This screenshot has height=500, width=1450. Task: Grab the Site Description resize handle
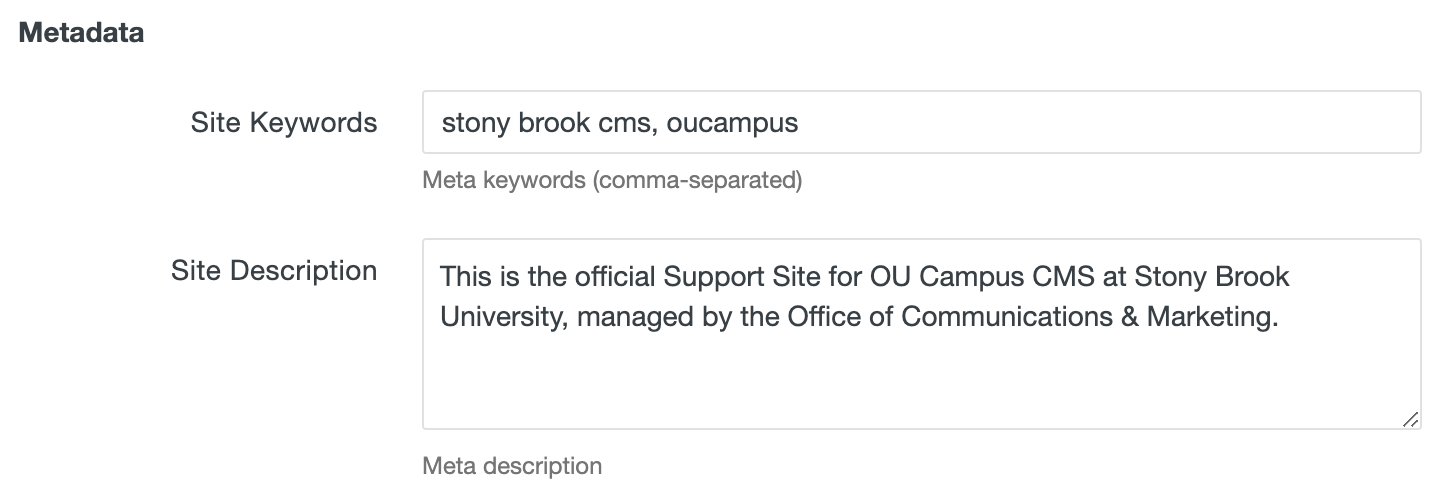pyautogui.click(x=1410, y=420)
